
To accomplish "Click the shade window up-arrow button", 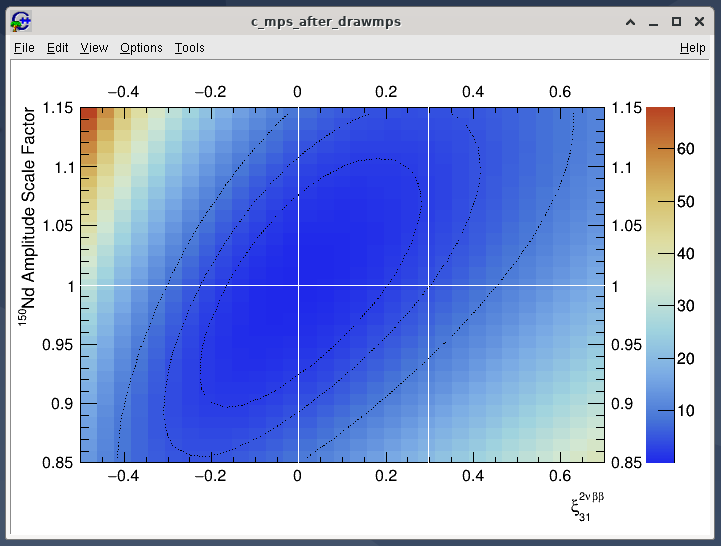I will (630, 22).
